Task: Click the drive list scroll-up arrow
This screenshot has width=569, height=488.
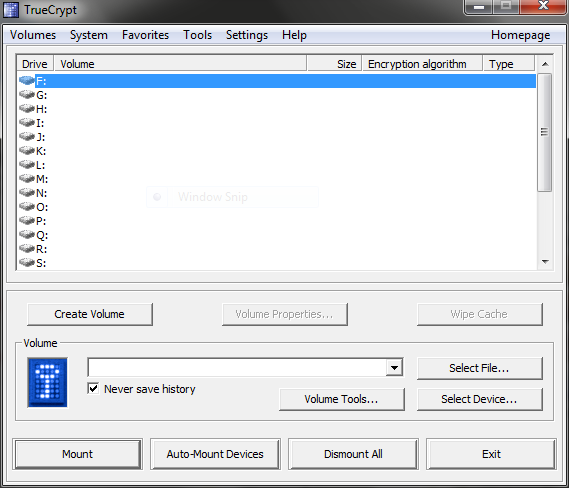Action: [545, 64]
